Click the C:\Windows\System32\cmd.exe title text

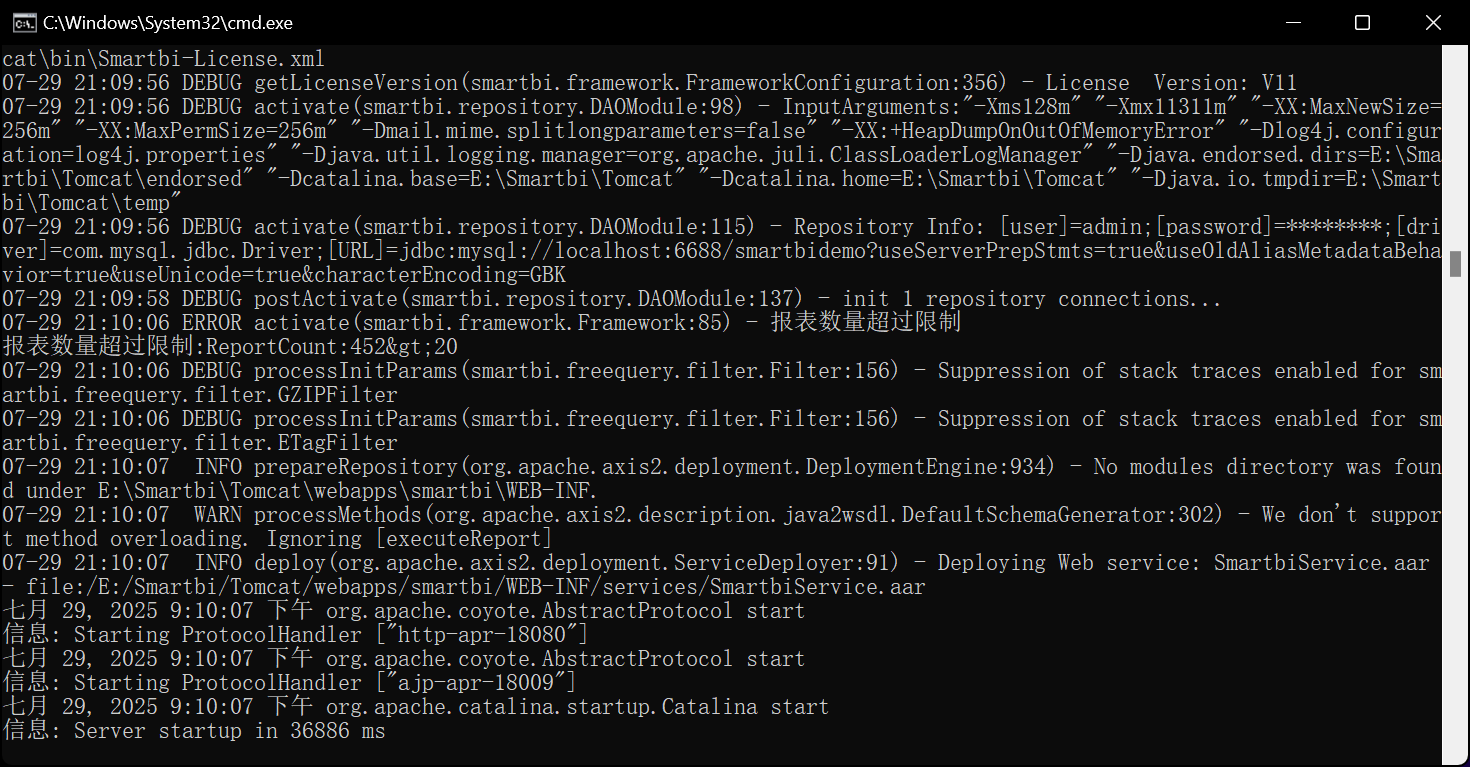point(168,22)
